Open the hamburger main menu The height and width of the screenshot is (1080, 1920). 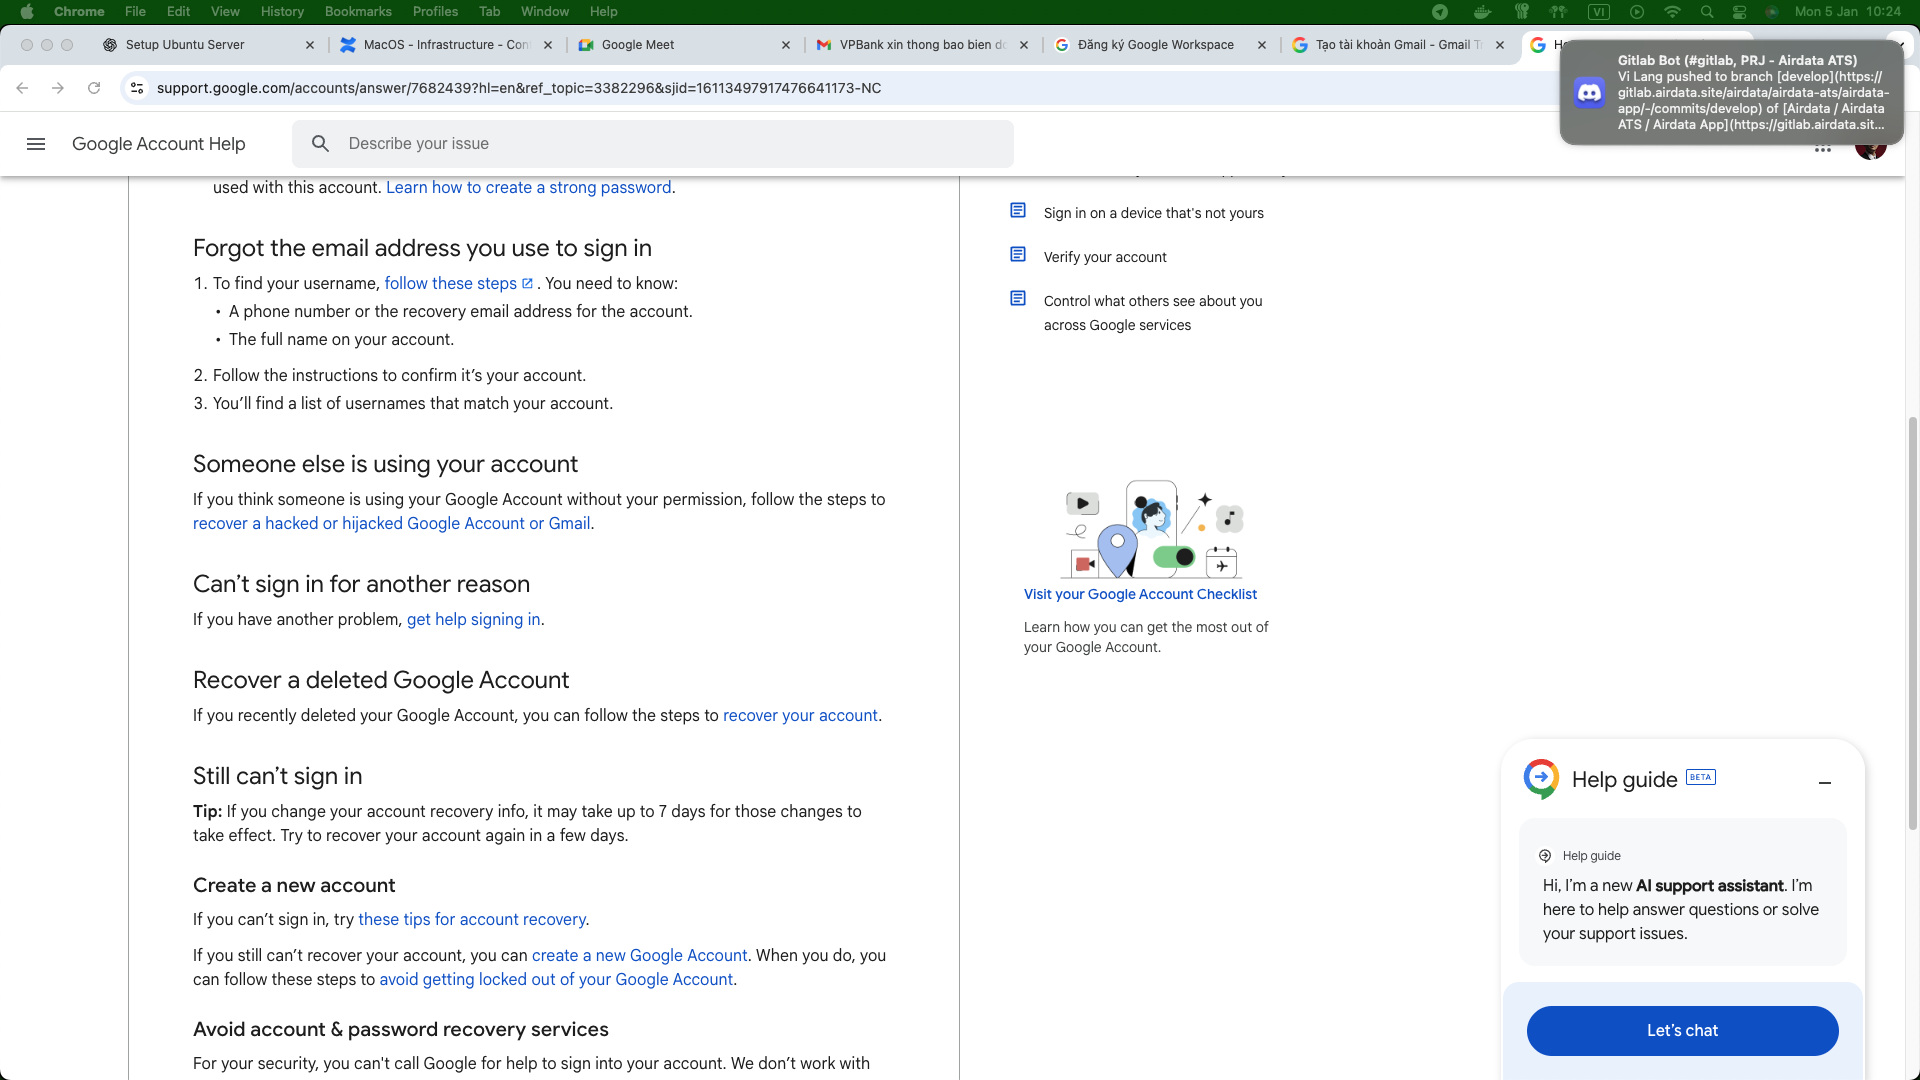point(36,144)
